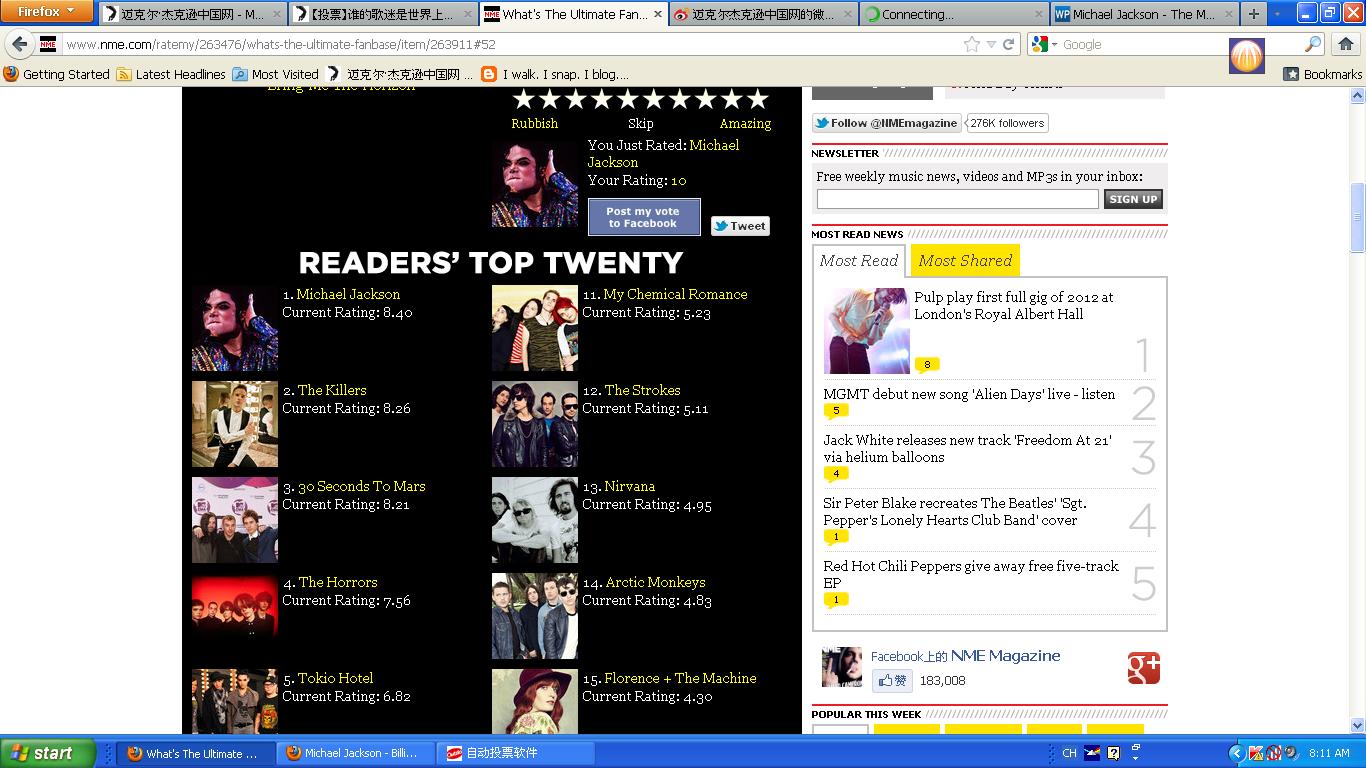Image resolution: width=1366 pixels, height=768 pixels.
Task: Open The Killers link in top twenty
Action: tap(332, 390)
